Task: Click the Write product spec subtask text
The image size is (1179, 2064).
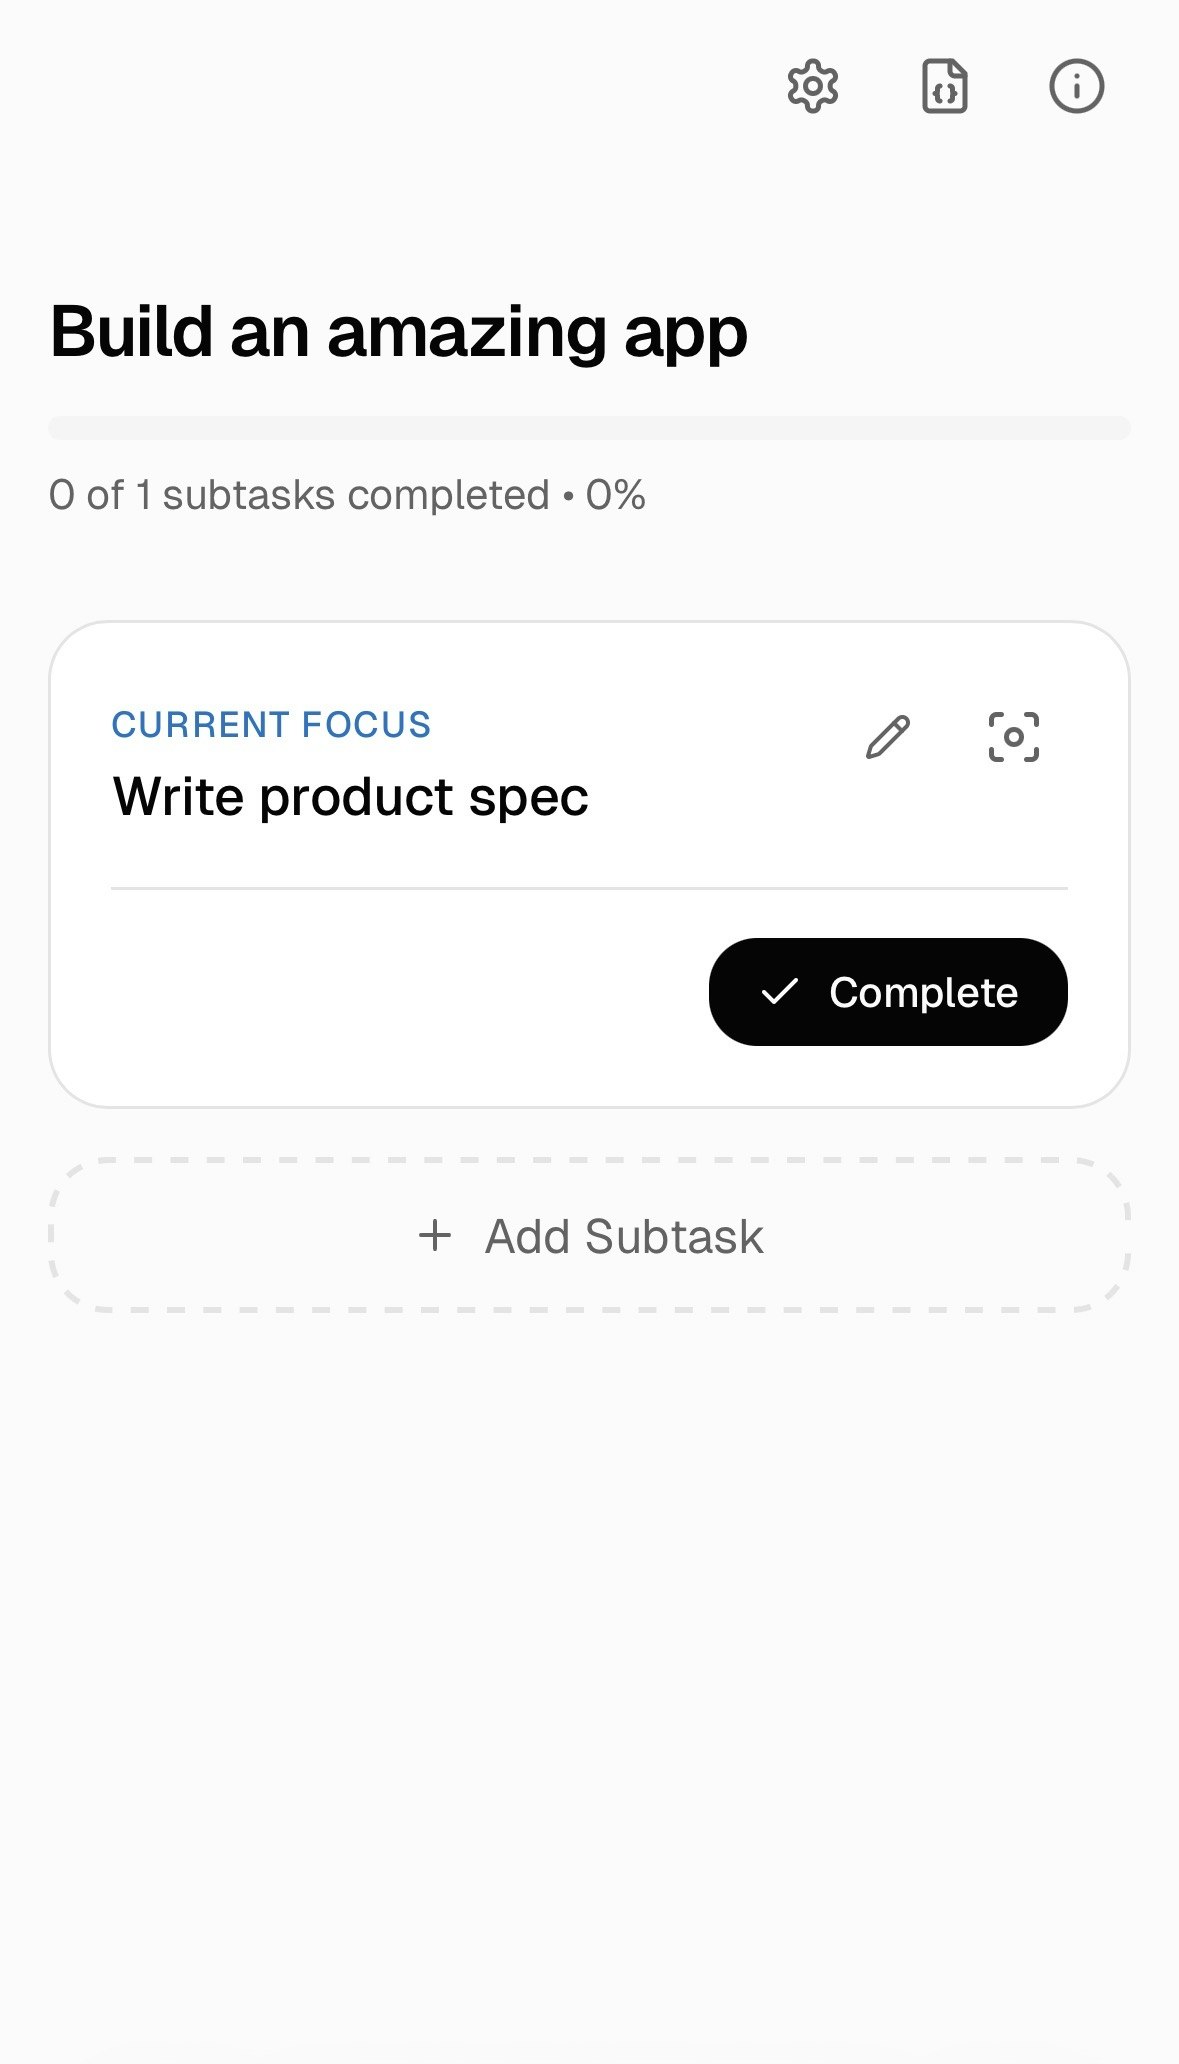Action: 352,795
